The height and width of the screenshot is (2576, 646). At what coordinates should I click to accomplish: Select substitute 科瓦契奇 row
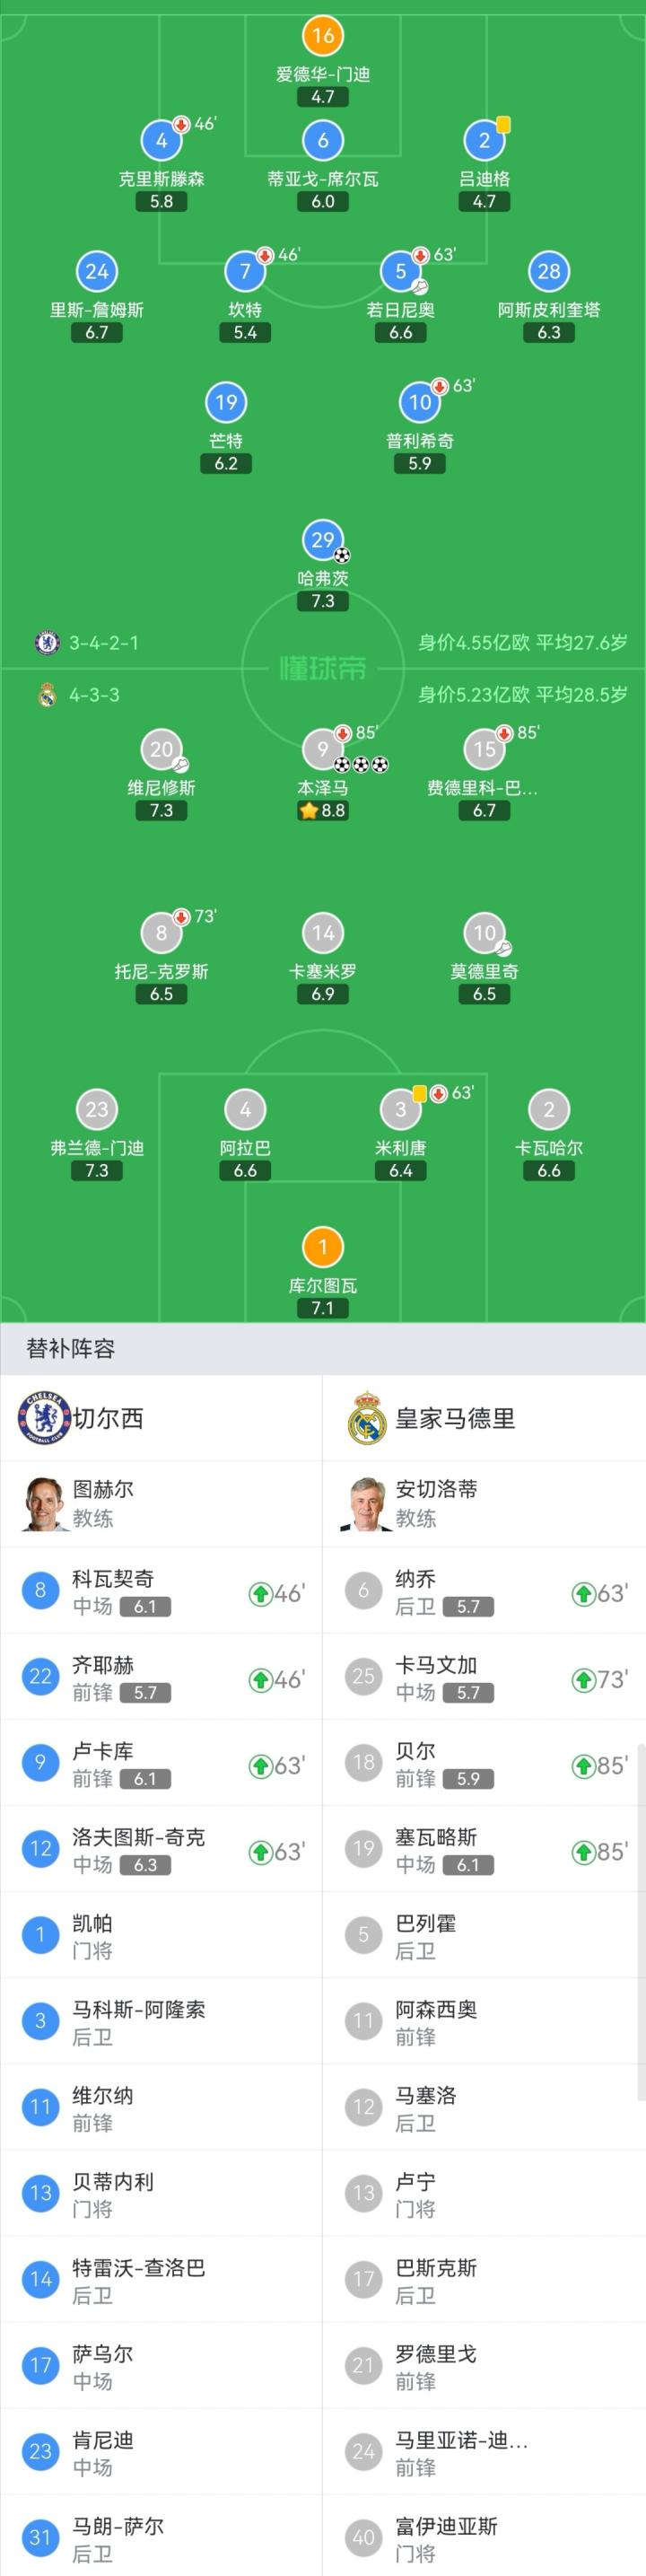pyautogui.click(x=161, y=1591)
